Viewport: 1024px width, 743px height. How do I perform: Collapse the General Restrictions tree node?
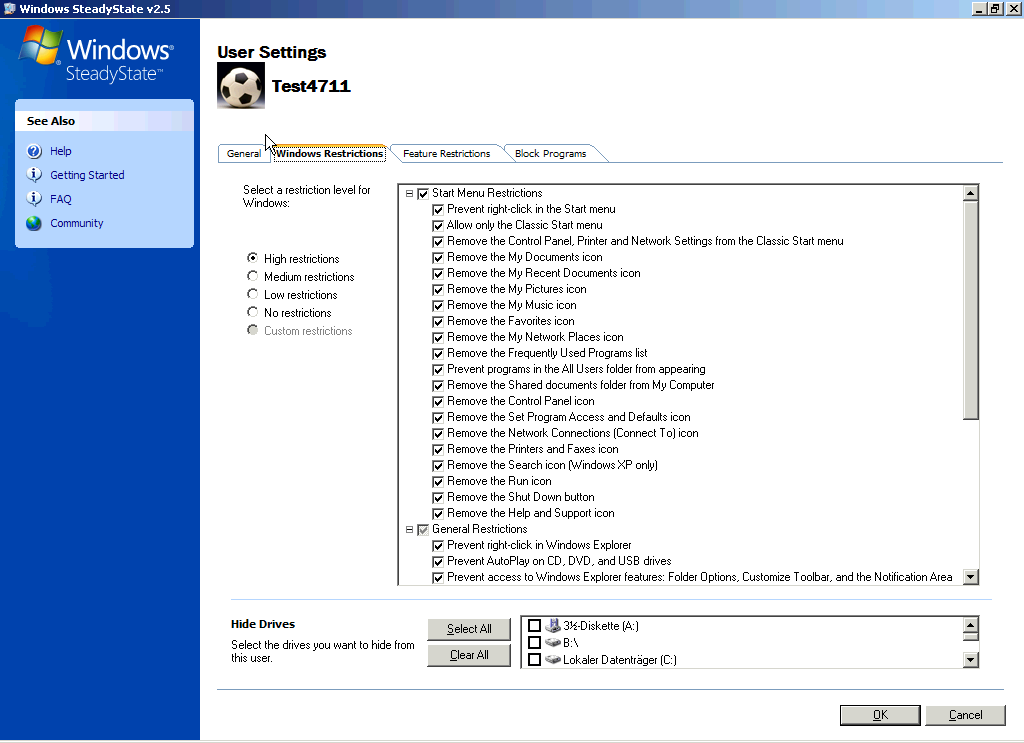click(409, 530)
